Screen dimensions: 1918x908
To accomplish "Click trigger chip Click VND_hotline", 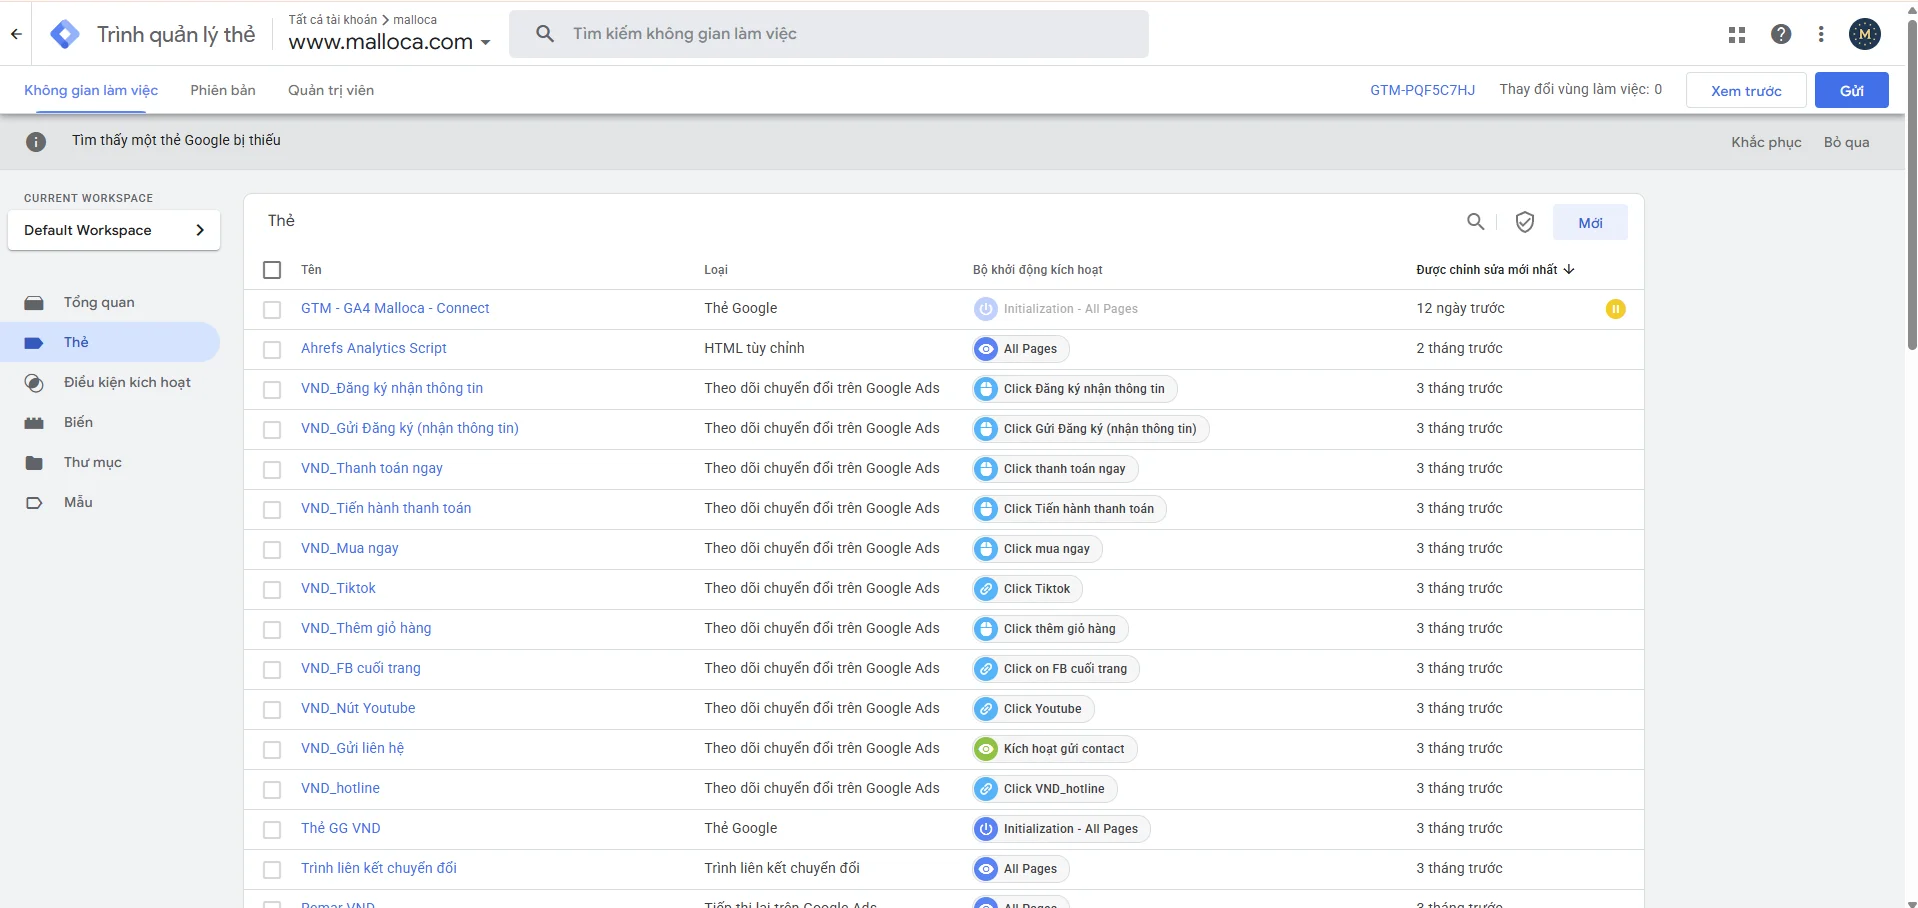I will (1045, 789).
